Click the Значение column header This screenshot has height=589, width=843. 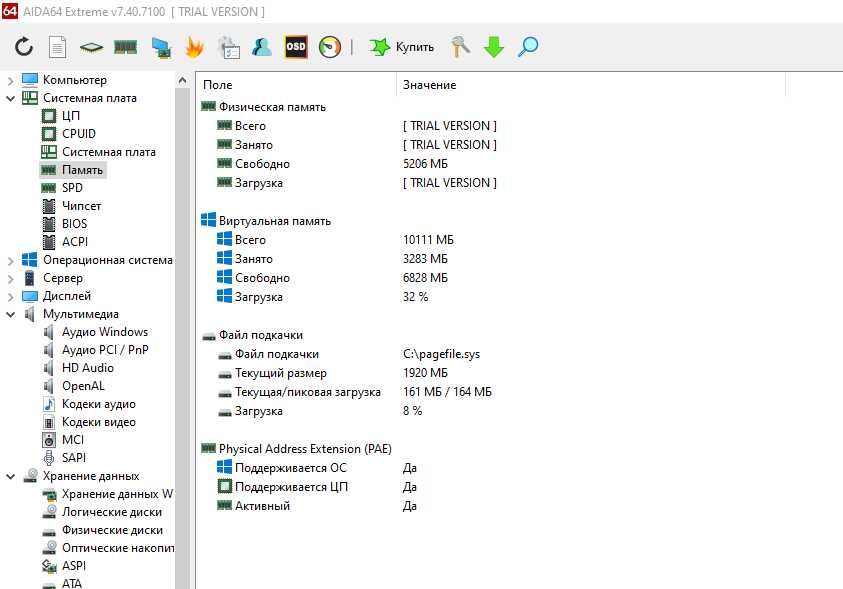(x=429, y=85)
